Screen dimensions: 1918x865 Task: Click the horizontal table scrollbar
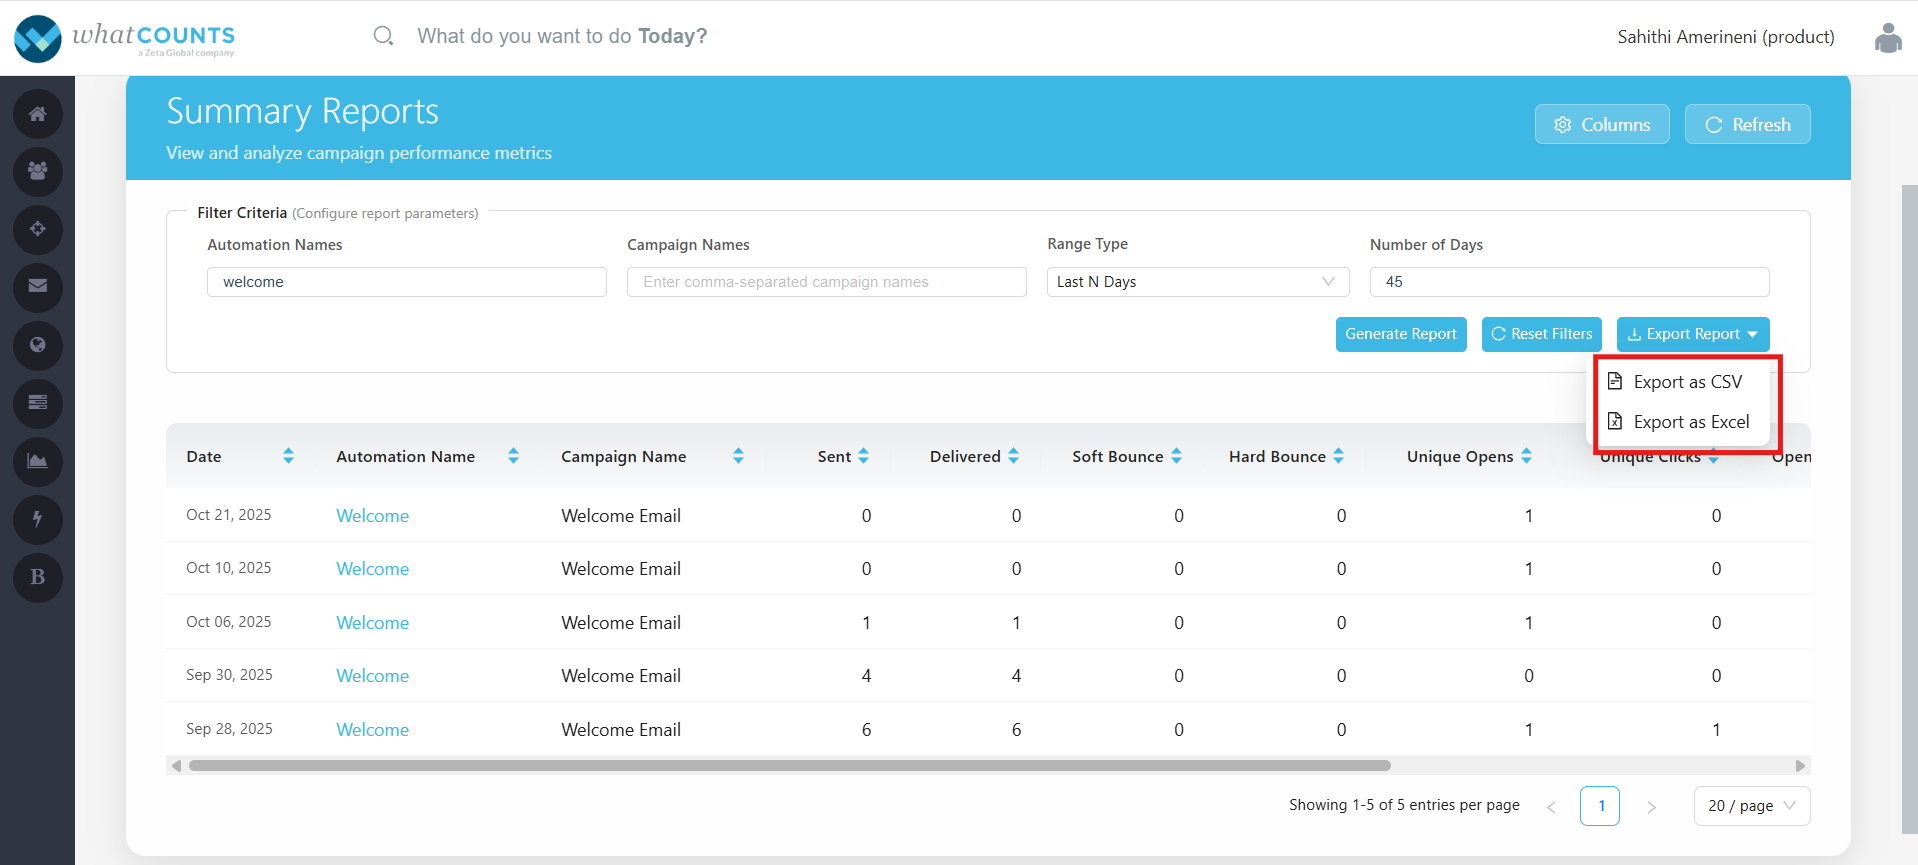pos(789,766)
